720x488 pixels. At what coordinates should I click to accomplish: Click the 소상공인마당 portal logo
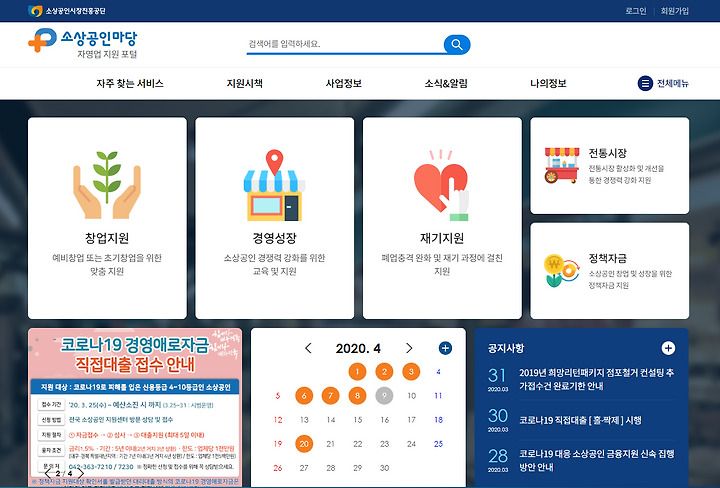83,44
